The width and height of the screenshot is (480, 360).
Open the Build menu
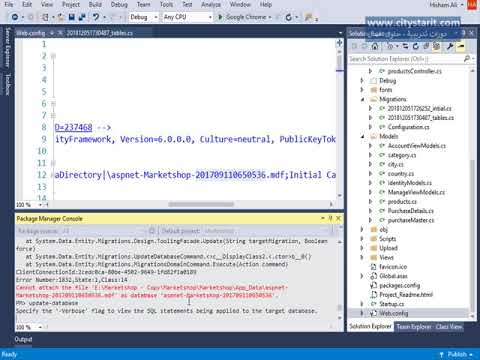[95, 5]
